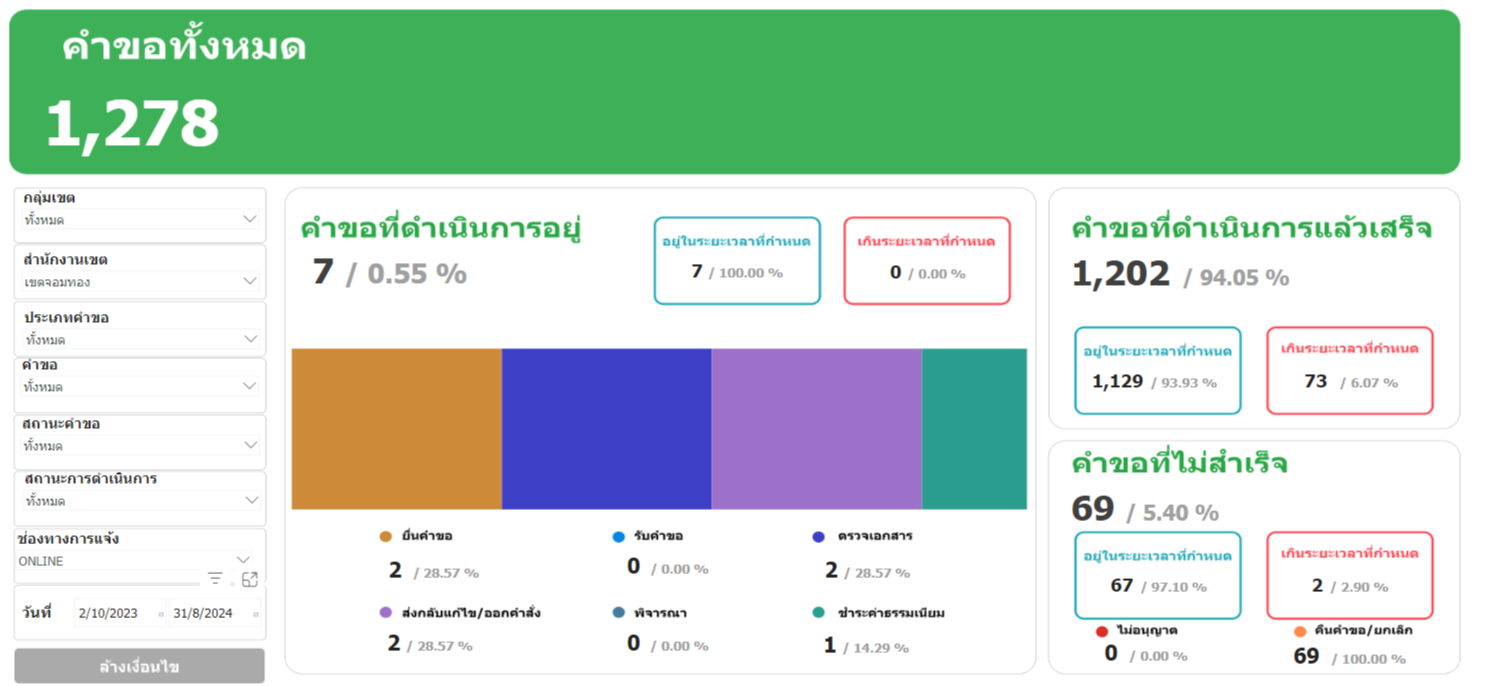
Task: Click the filter icon below the ONLINE slicer
Action: pos(215,579)
